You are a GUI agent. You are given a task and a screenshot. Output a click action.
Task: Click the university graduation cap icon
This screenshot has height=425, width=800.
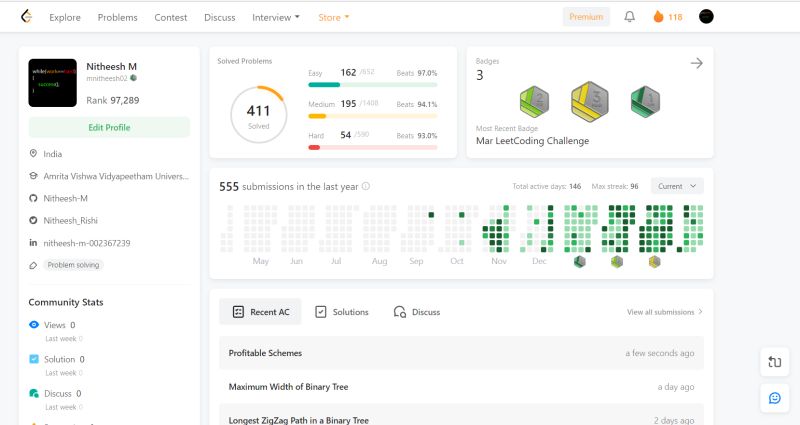(33, 176)
